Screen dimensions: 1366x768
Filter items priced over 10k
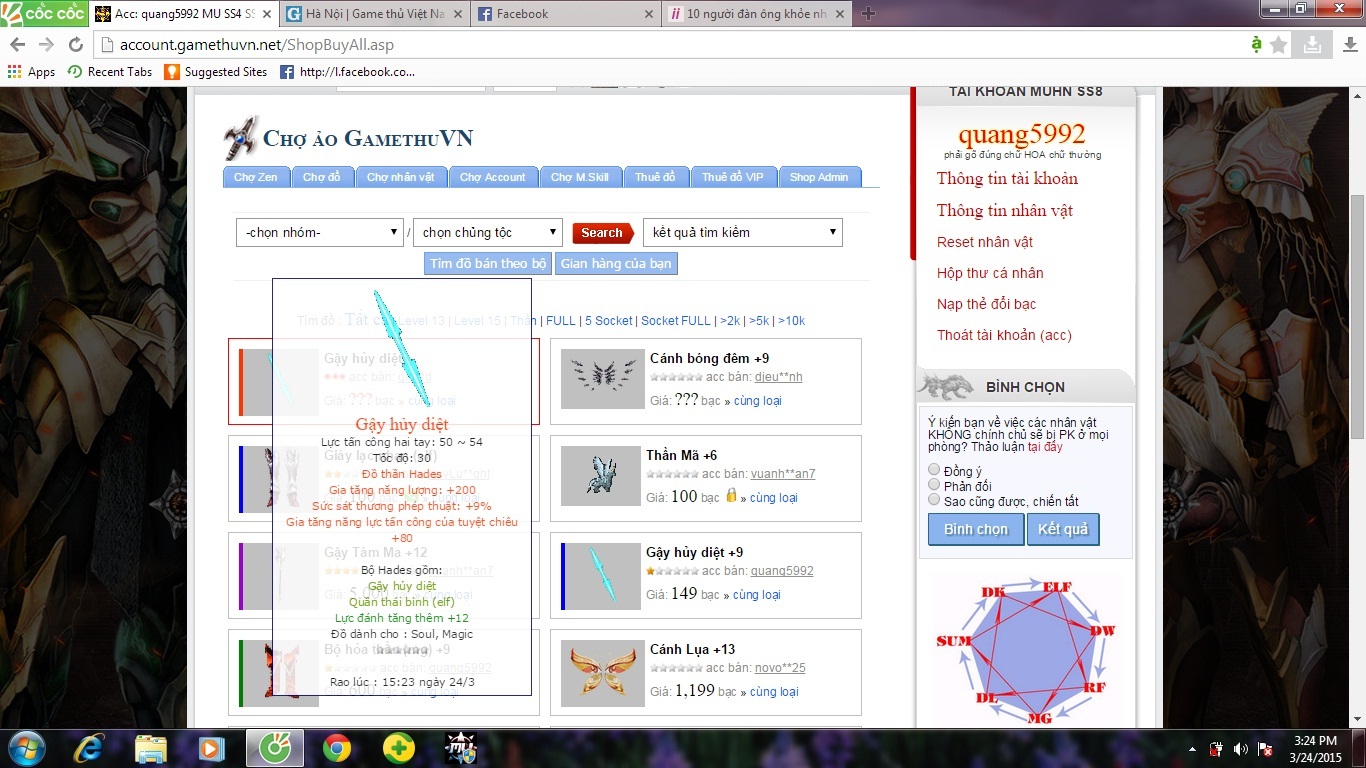[791, 321]
